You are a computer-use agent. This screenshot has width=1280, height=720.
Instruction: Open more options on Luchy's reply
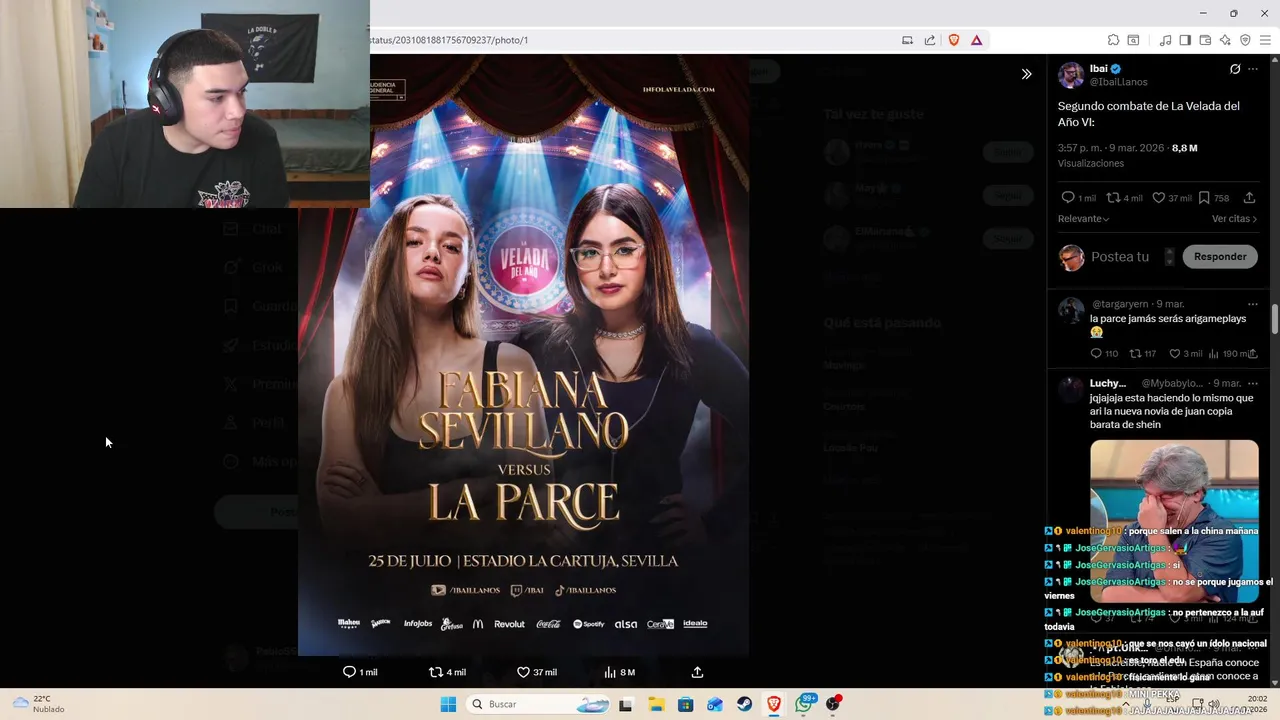1253,384
